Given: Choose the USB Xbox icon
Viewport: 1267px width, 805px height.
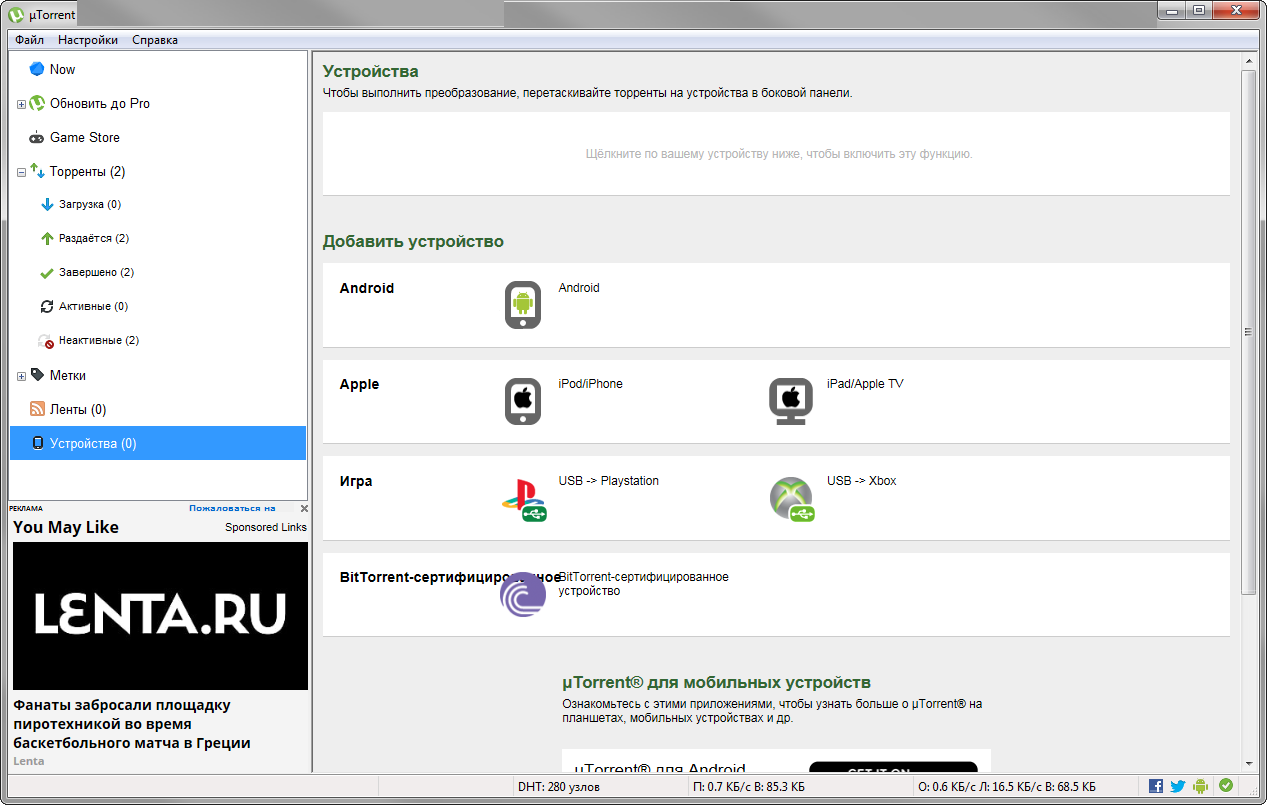Looking at the screenshot, I should 792,499.
